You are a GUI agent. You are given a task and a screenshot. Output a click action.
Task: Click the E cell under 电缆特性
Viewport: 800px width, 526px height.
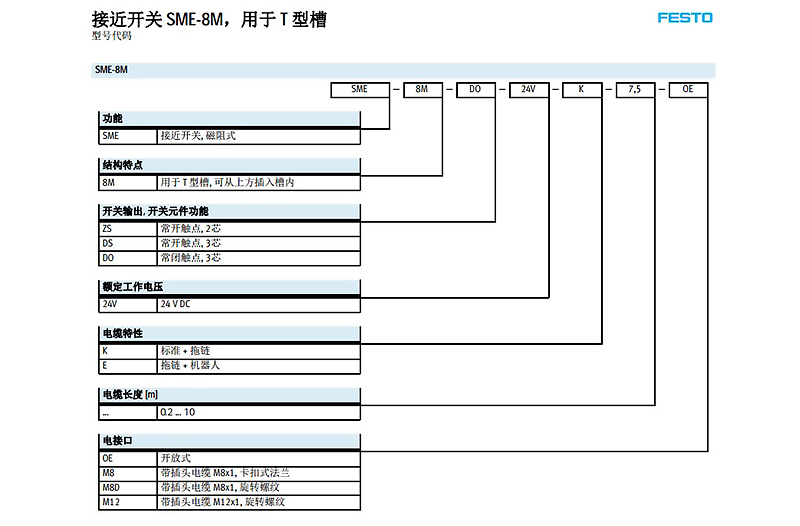pos(128,366)
